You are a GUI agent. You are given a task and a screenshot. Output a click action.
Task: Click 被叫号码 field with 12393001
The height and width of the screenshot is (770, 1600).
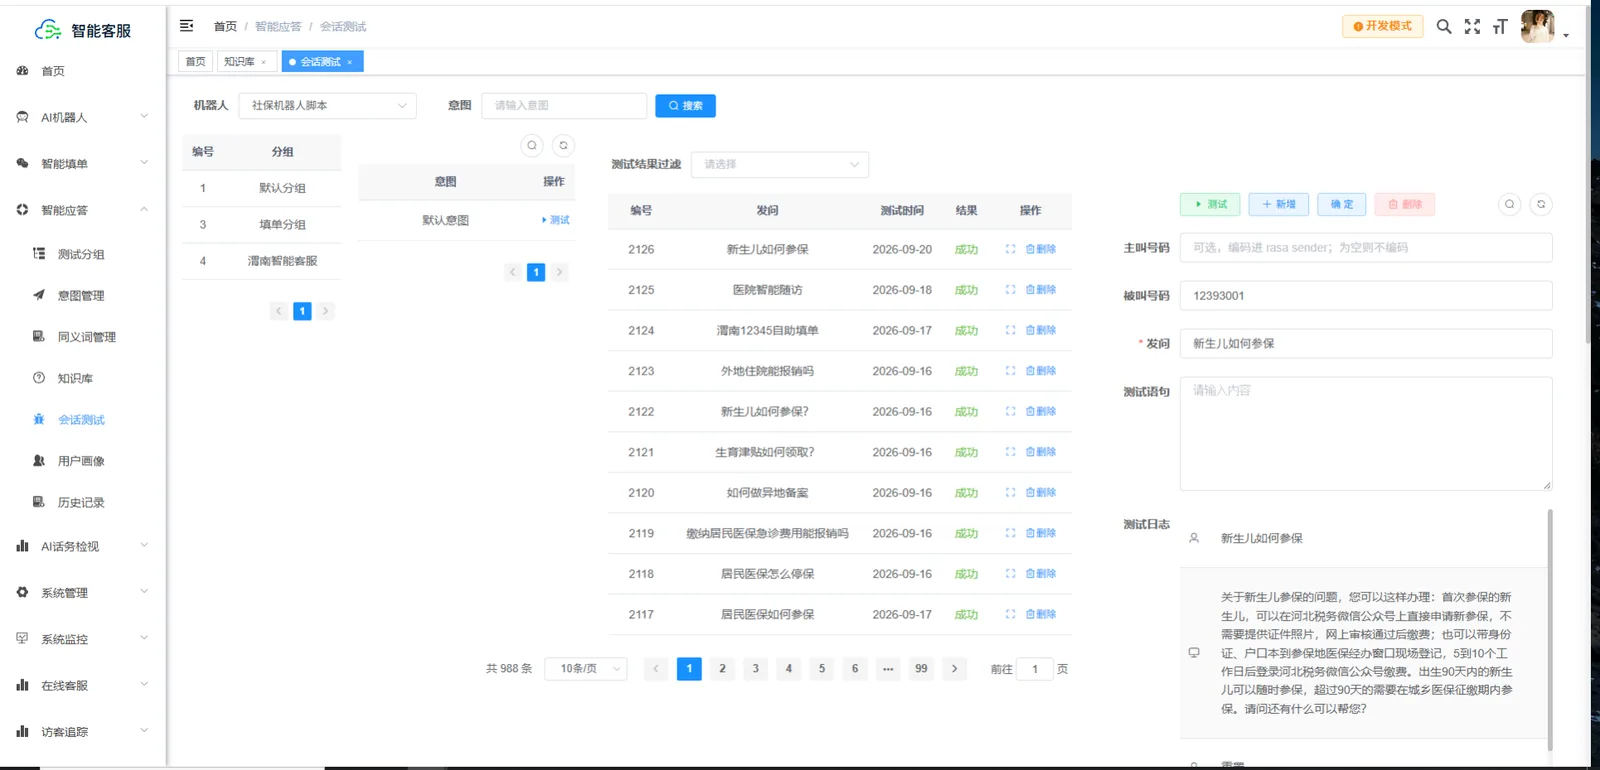[x=1366, y=296]
